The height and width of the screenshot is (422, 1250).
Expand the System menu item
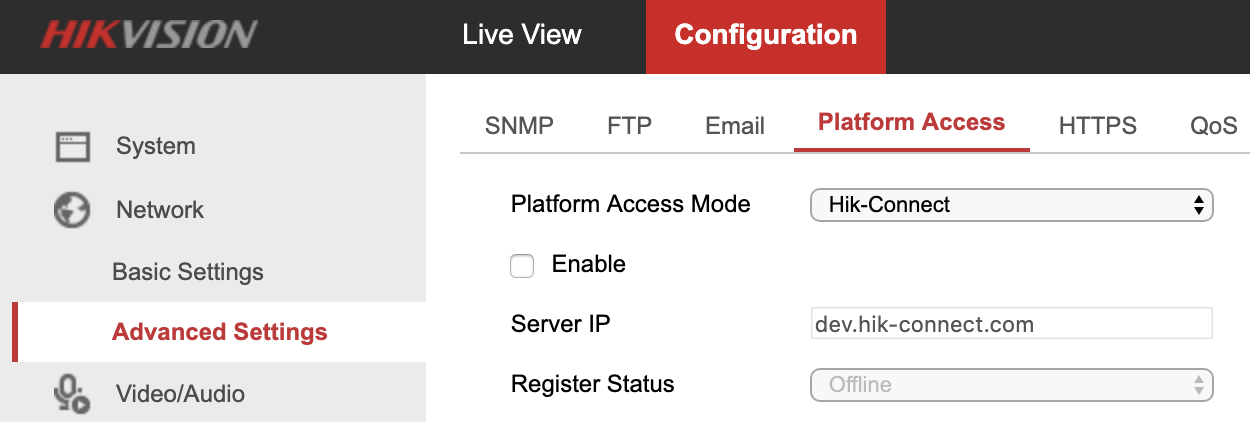click(x=155, y=146)
